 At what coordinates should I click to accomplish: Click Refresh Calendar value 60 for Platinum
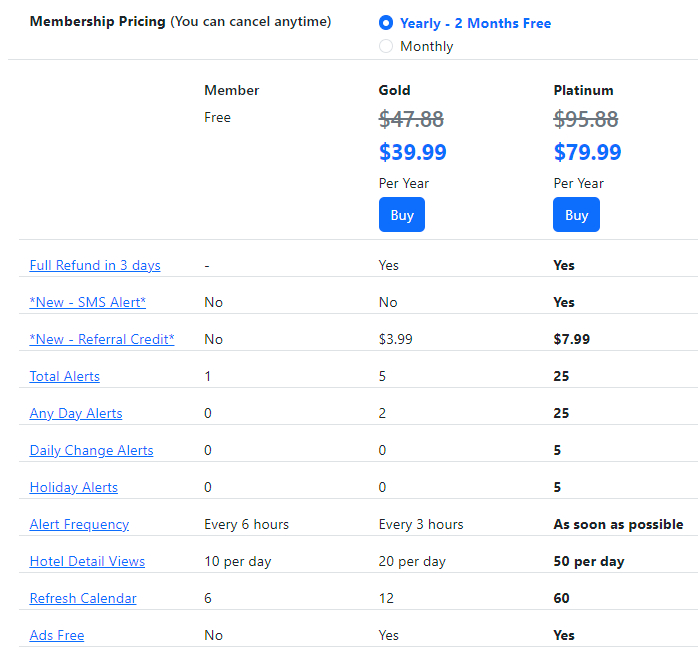[561, 598]
